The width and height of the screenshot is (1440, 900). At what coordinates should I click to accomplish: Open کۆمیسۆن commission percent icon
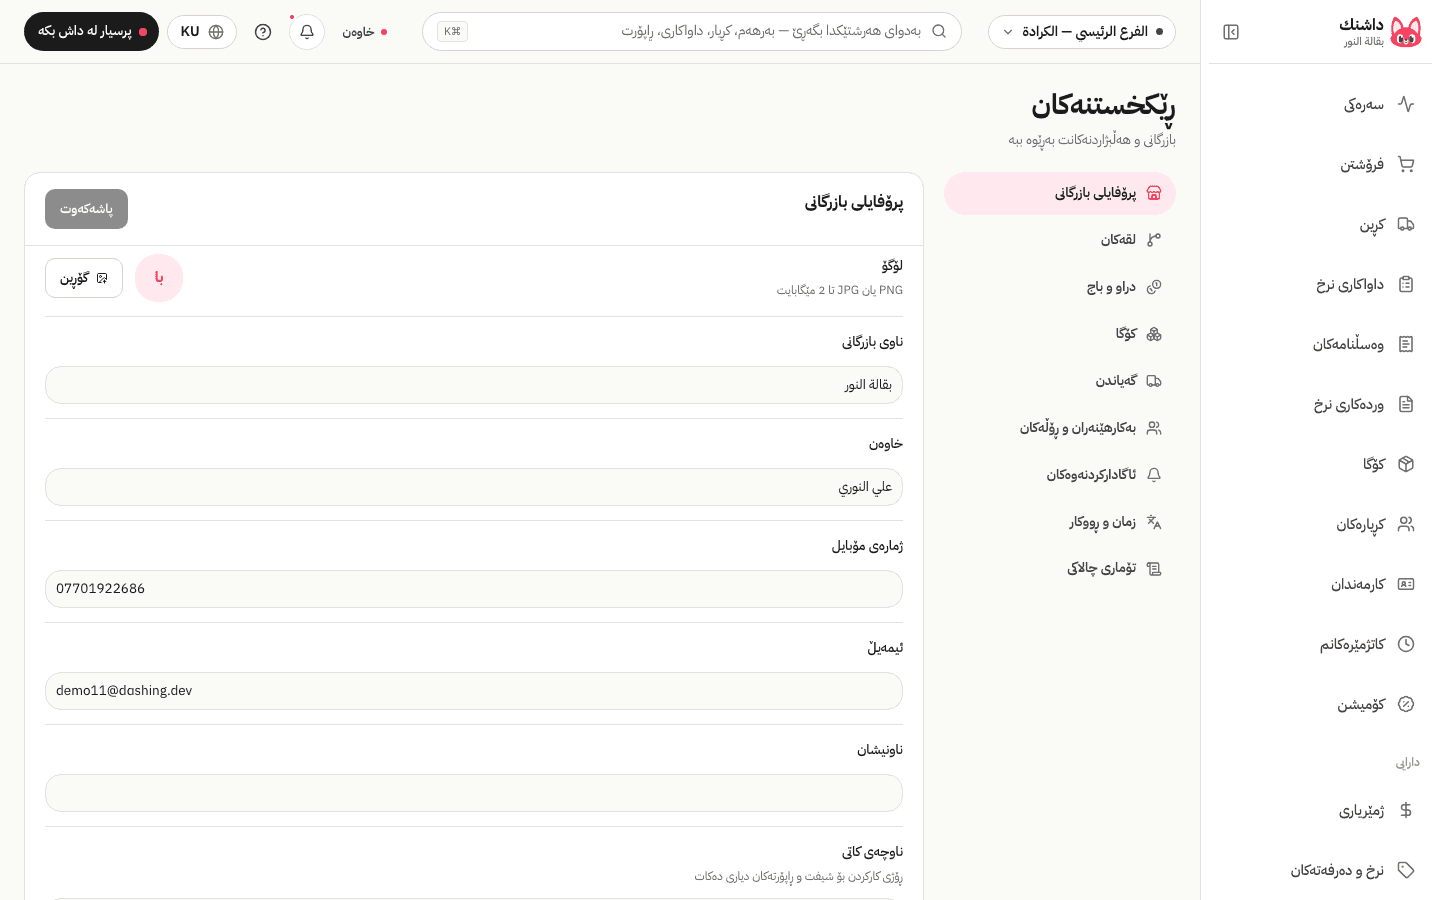click(x=1406, y=704)
